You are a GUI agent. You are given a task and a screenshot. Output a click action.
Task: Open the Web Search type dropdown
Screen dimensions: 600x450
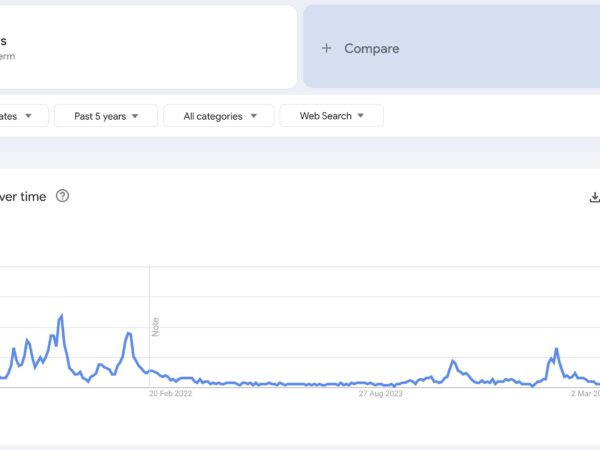[331, 116]
